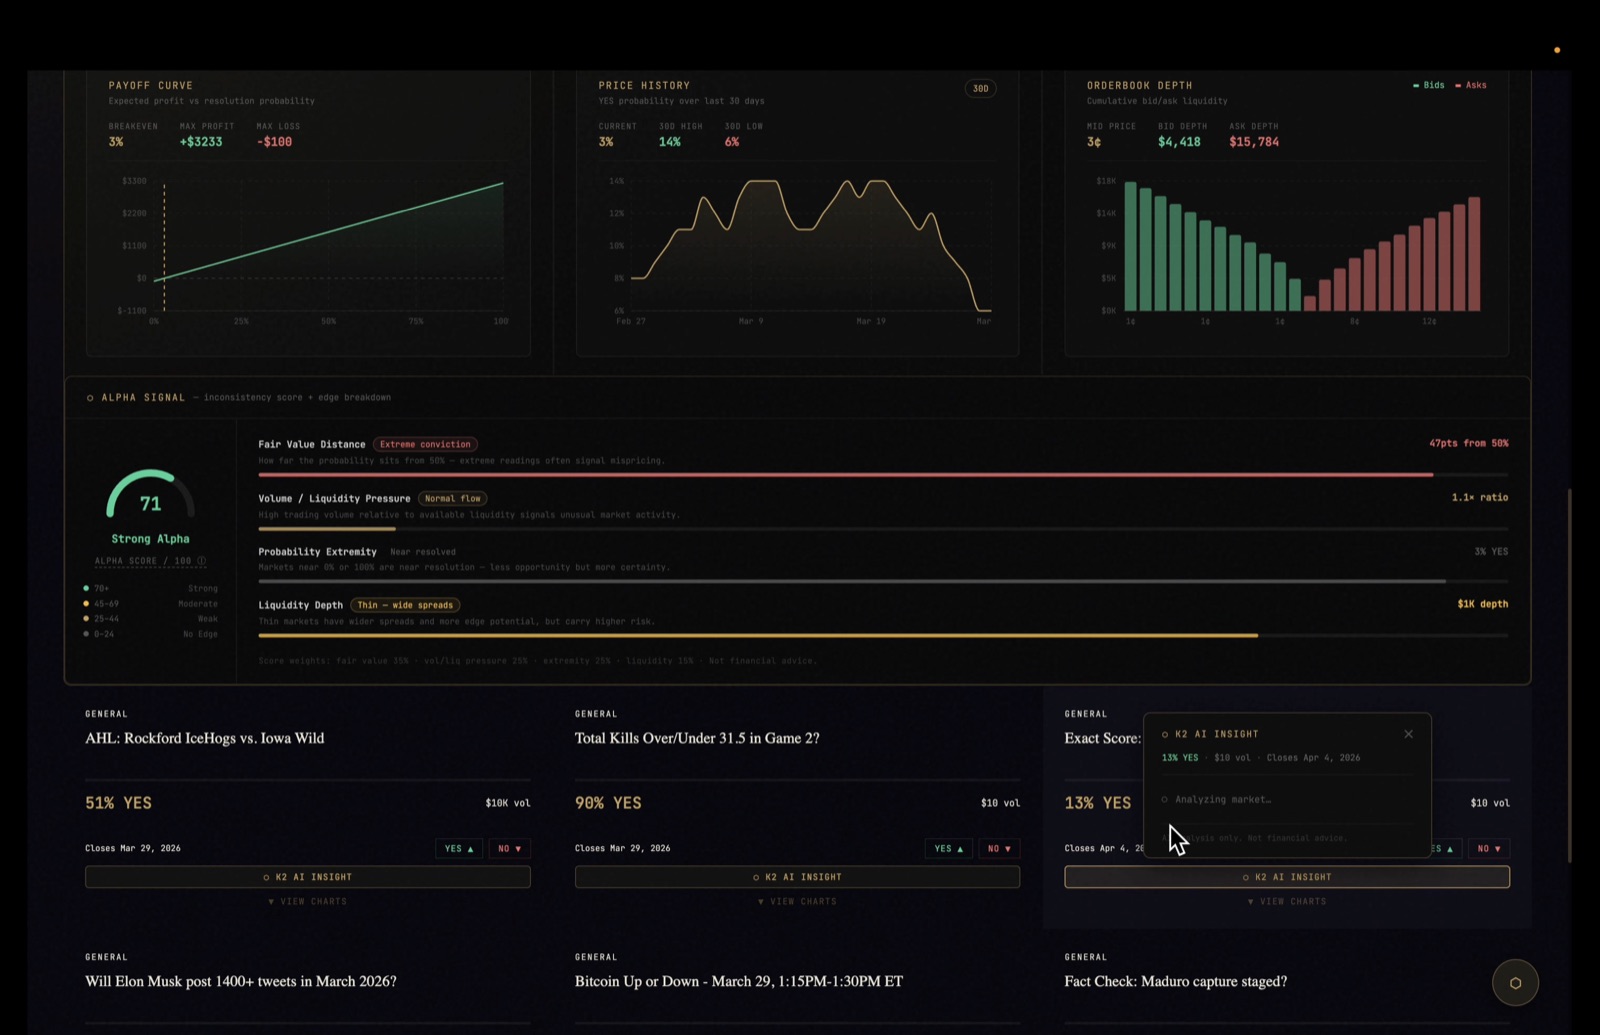The image size is (1600, 1035).
Task: Expand View Charts on AHL Rockford IceHogs card
Action: coord(308,902)
